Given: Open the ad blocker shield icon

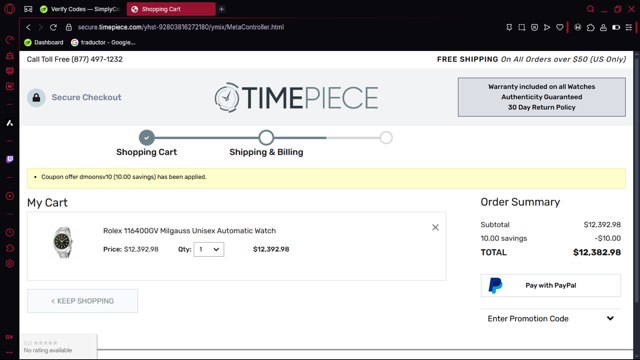Looking at the screenshot, I should click(x=534, y=27).
